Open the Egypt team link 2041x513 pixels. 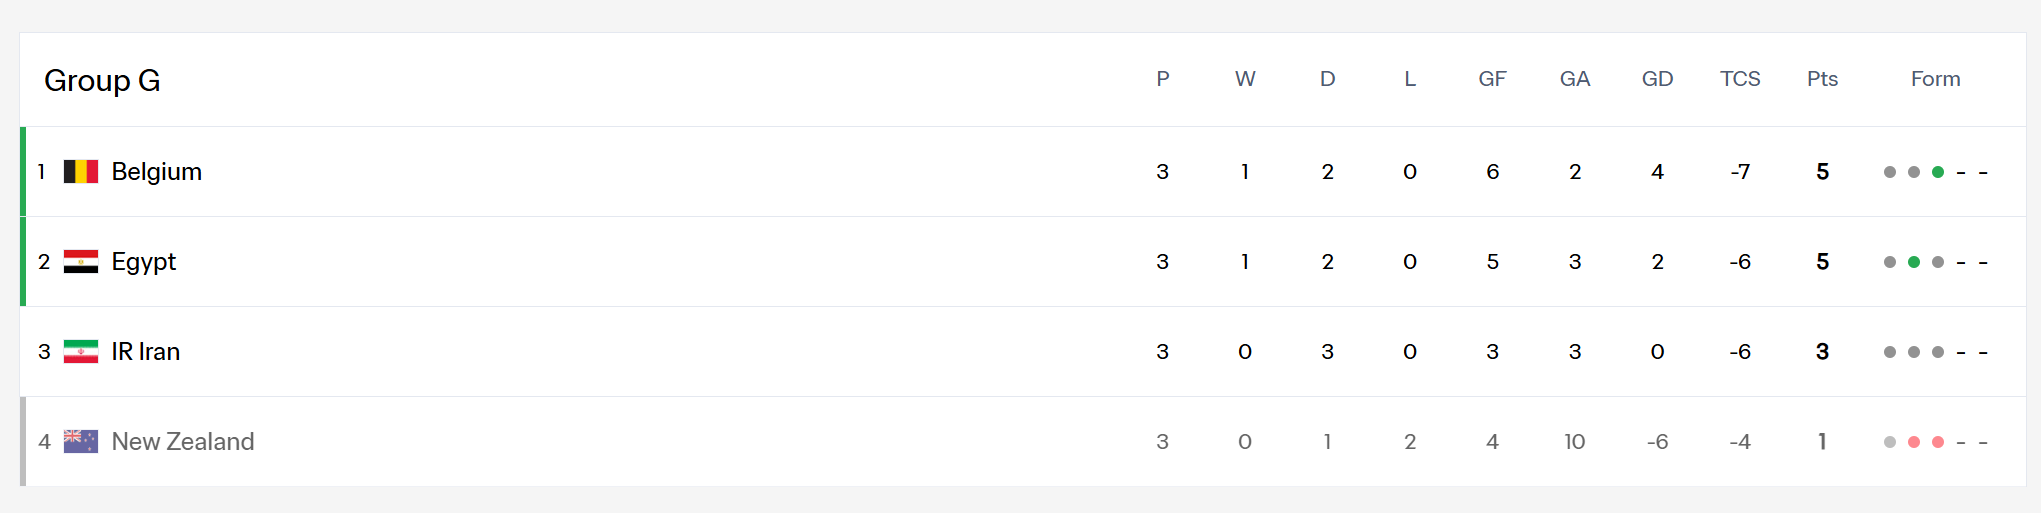144,262
